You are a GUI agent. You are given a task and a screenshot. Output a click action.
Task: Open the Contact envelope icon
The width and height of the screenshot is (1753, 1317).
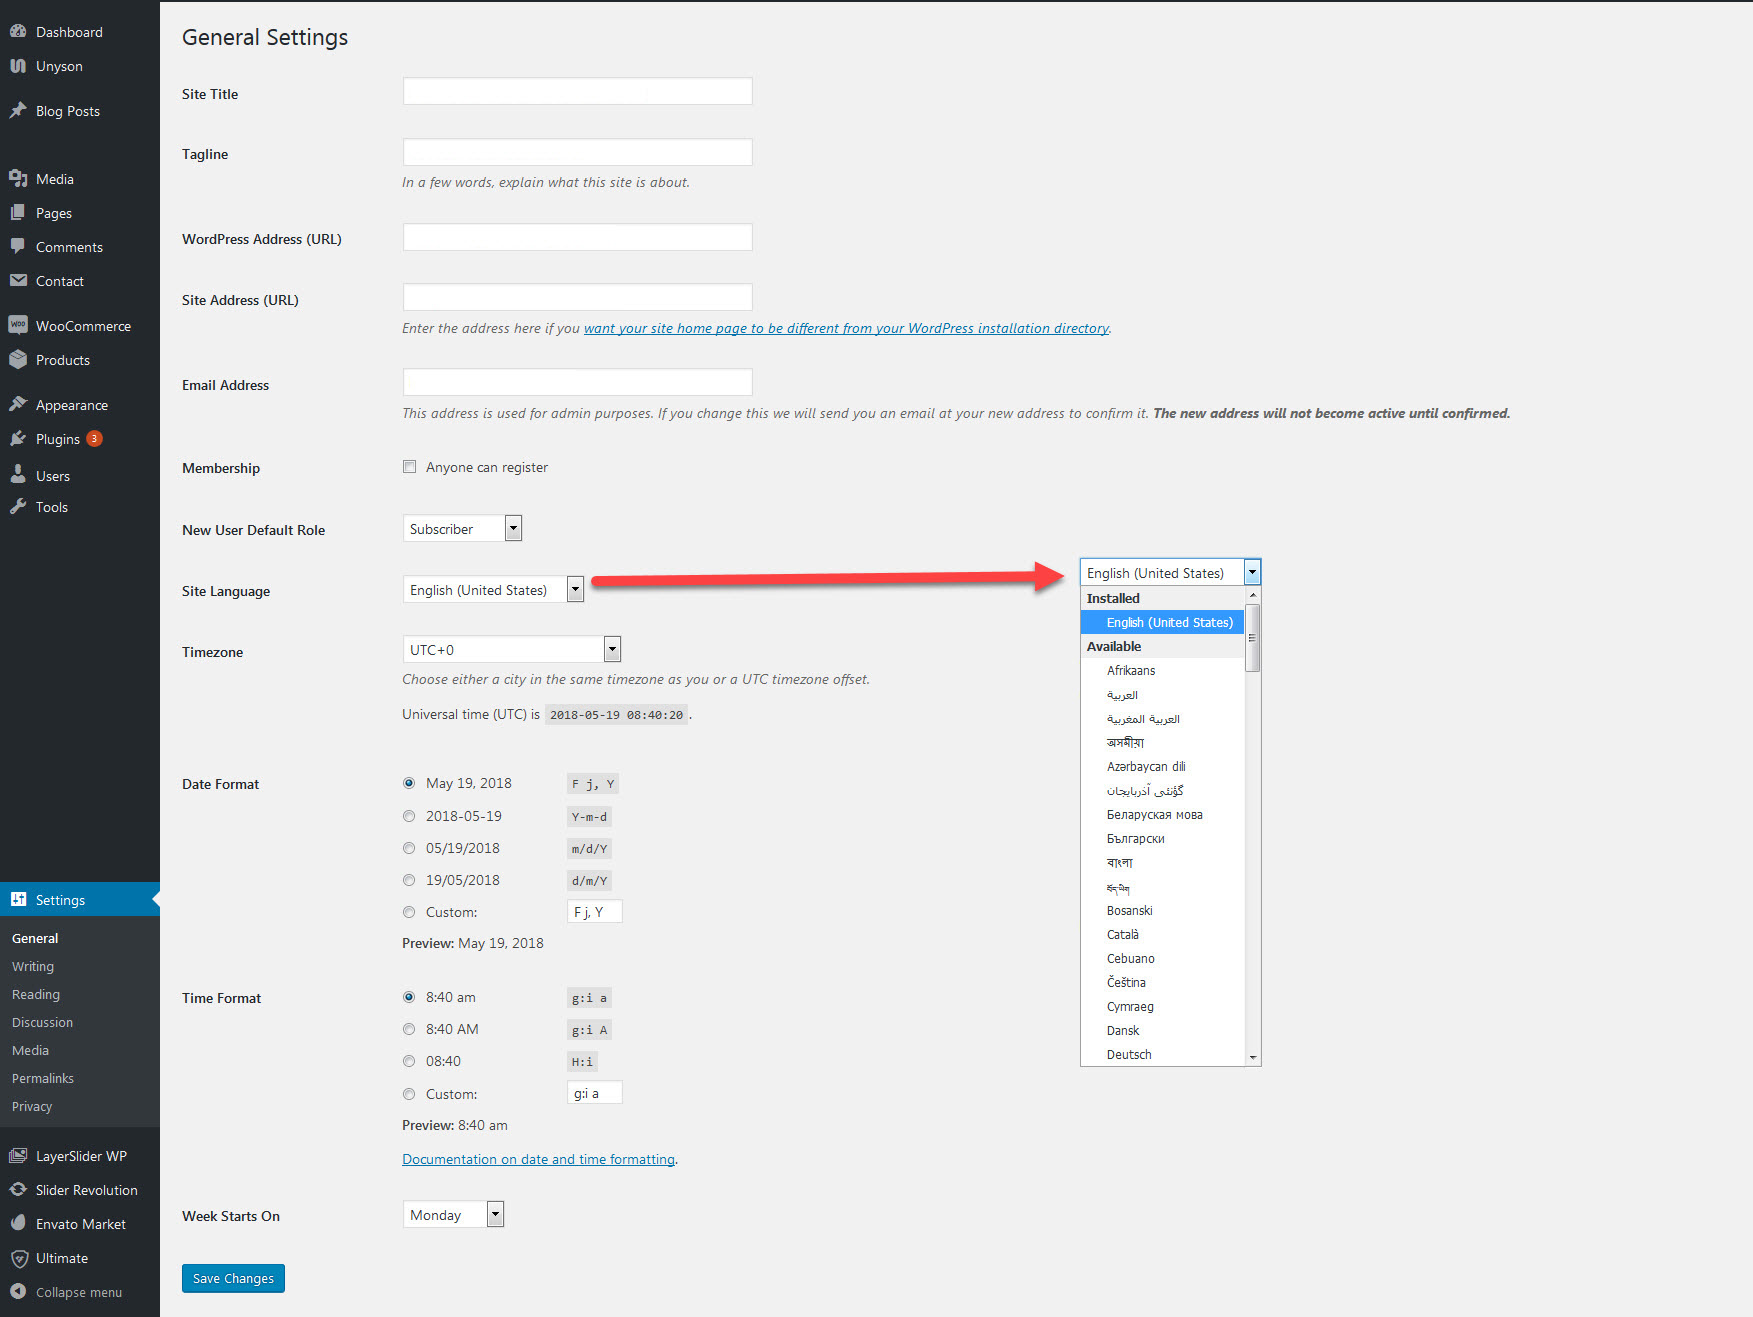pos(18,281)
